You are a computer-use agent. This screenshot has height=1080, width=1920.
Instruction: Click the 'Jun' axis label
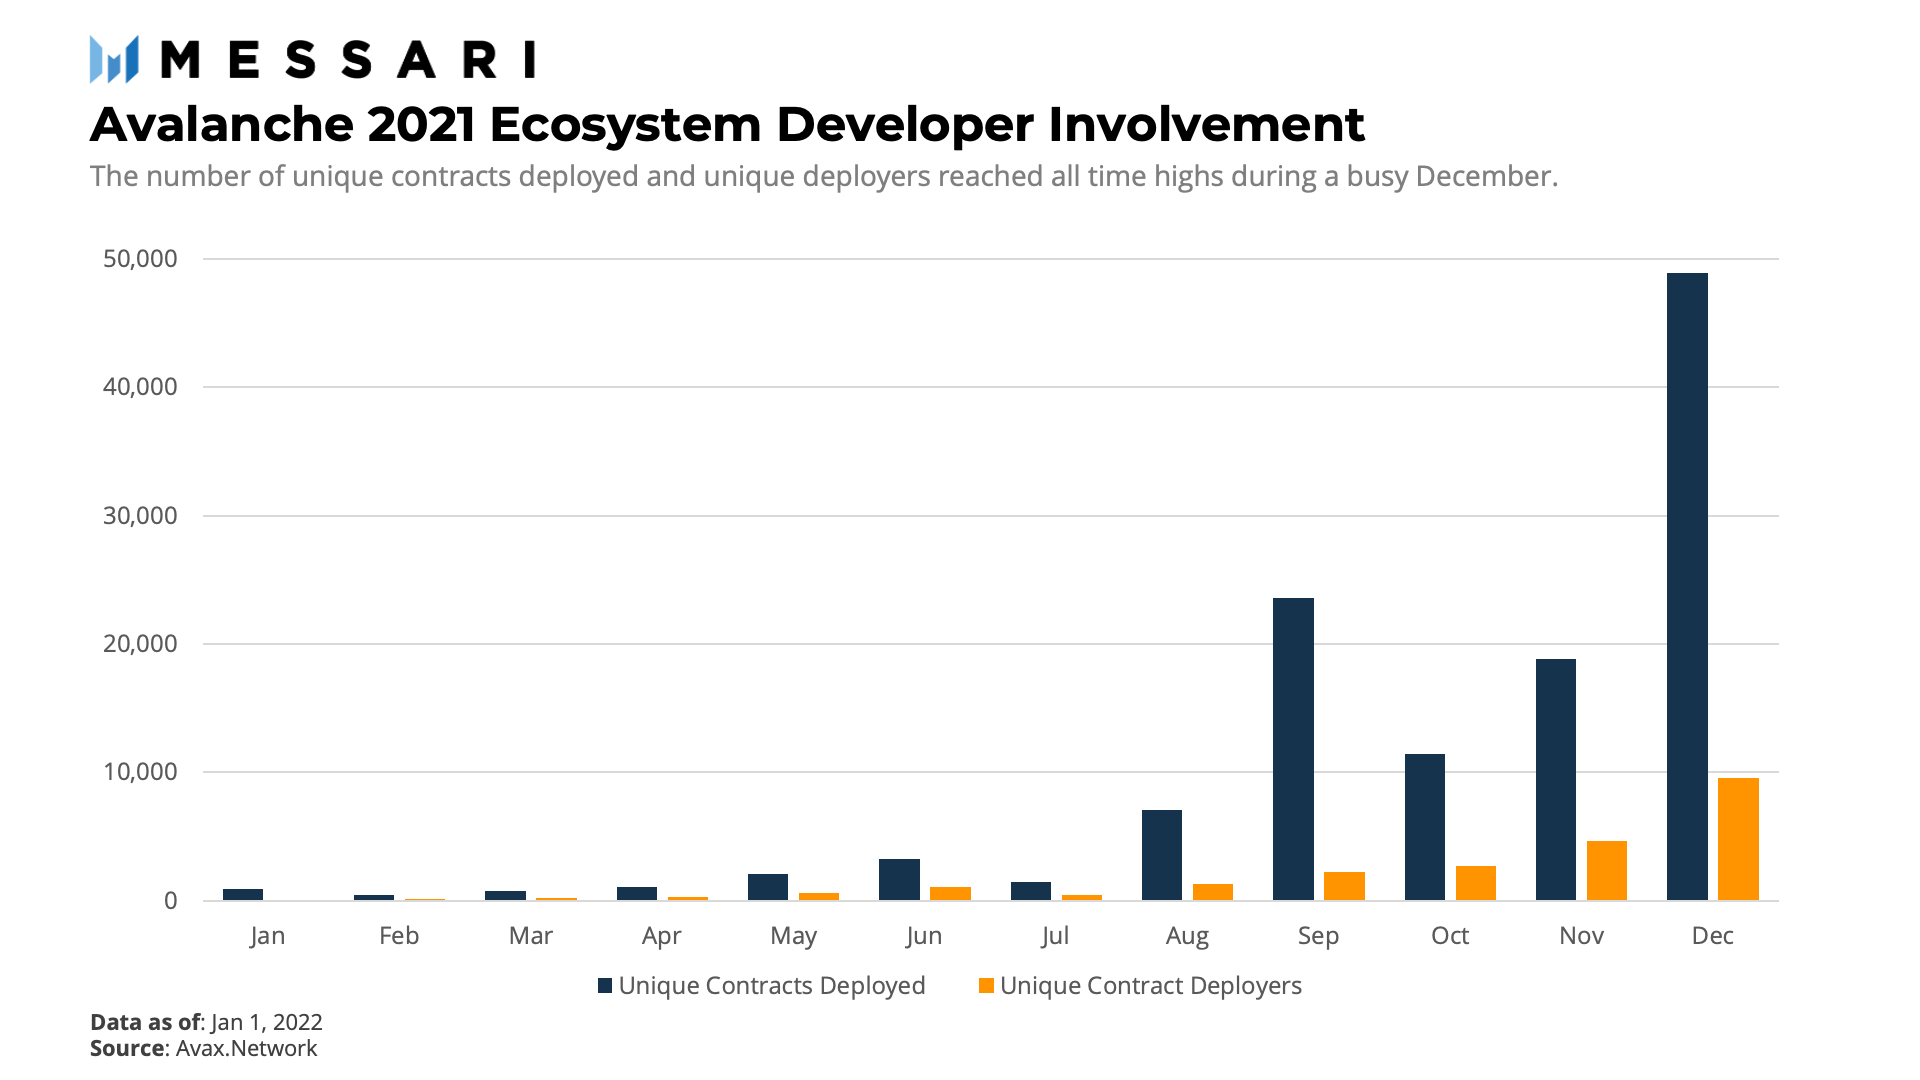(924, 936)
